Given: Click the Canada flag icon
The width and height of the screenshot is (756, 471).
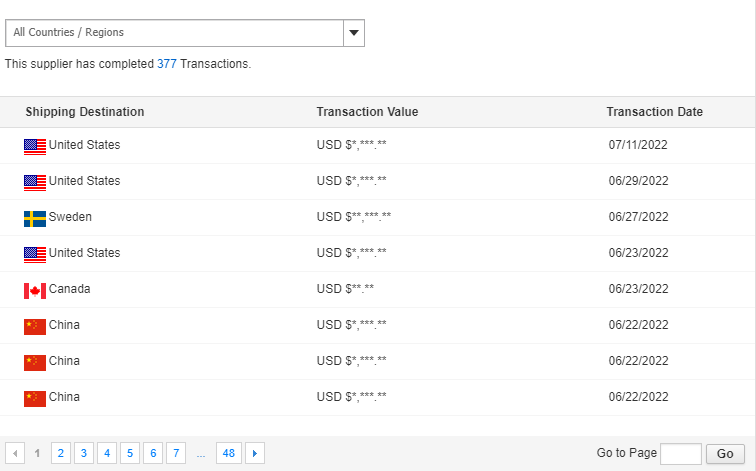Looking at the screenshot, I should coord(35,290).
